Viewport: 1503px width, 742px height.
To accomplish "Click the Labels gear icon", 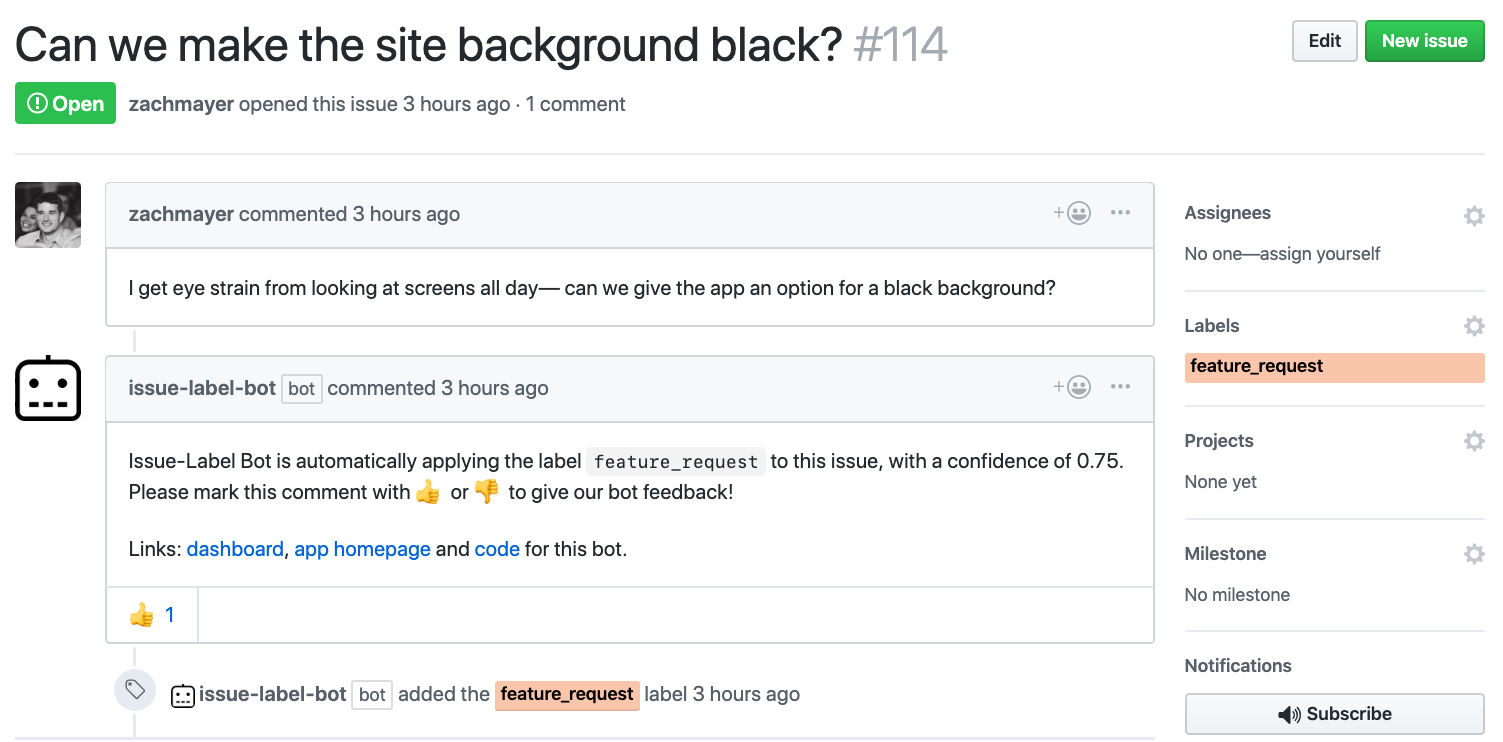I will [1473, 326].
